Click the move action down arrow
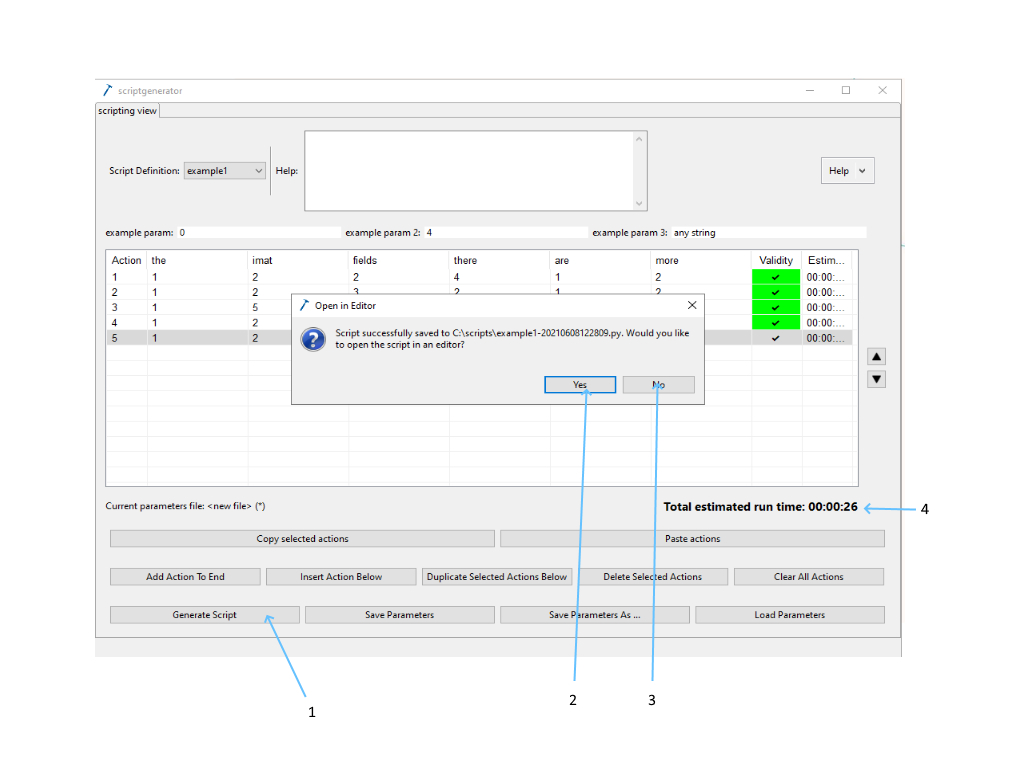The height and width of the screenshot is (760, 1013). pyautogui.click(x=876, y=379)
